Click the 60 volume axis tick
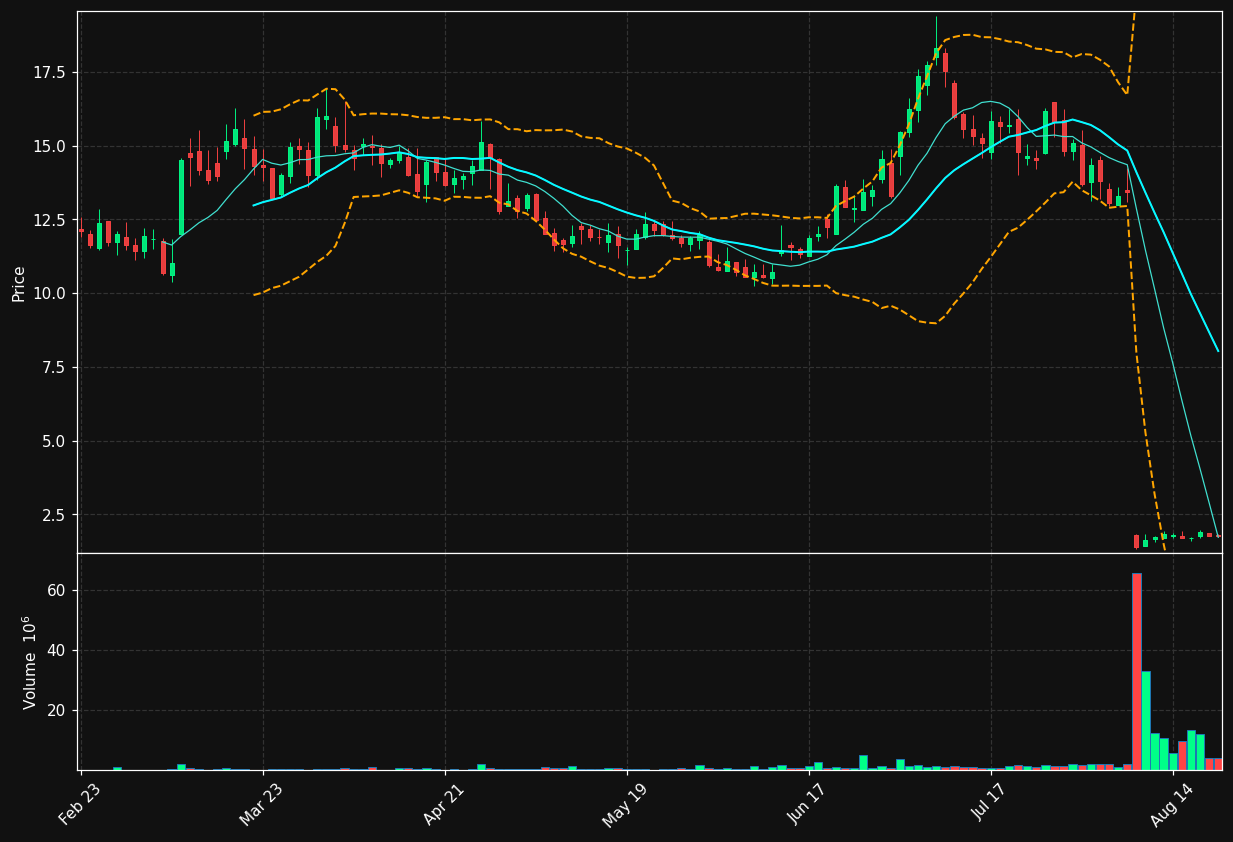The width and height of the screenshot is (1233, 842). click(x=57, y=590)
